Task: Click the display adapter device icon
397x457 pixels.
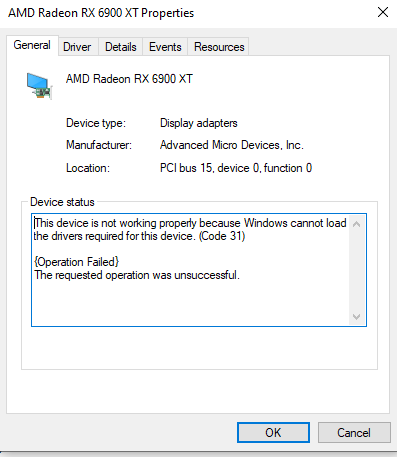Action: (x=40, y=86)
